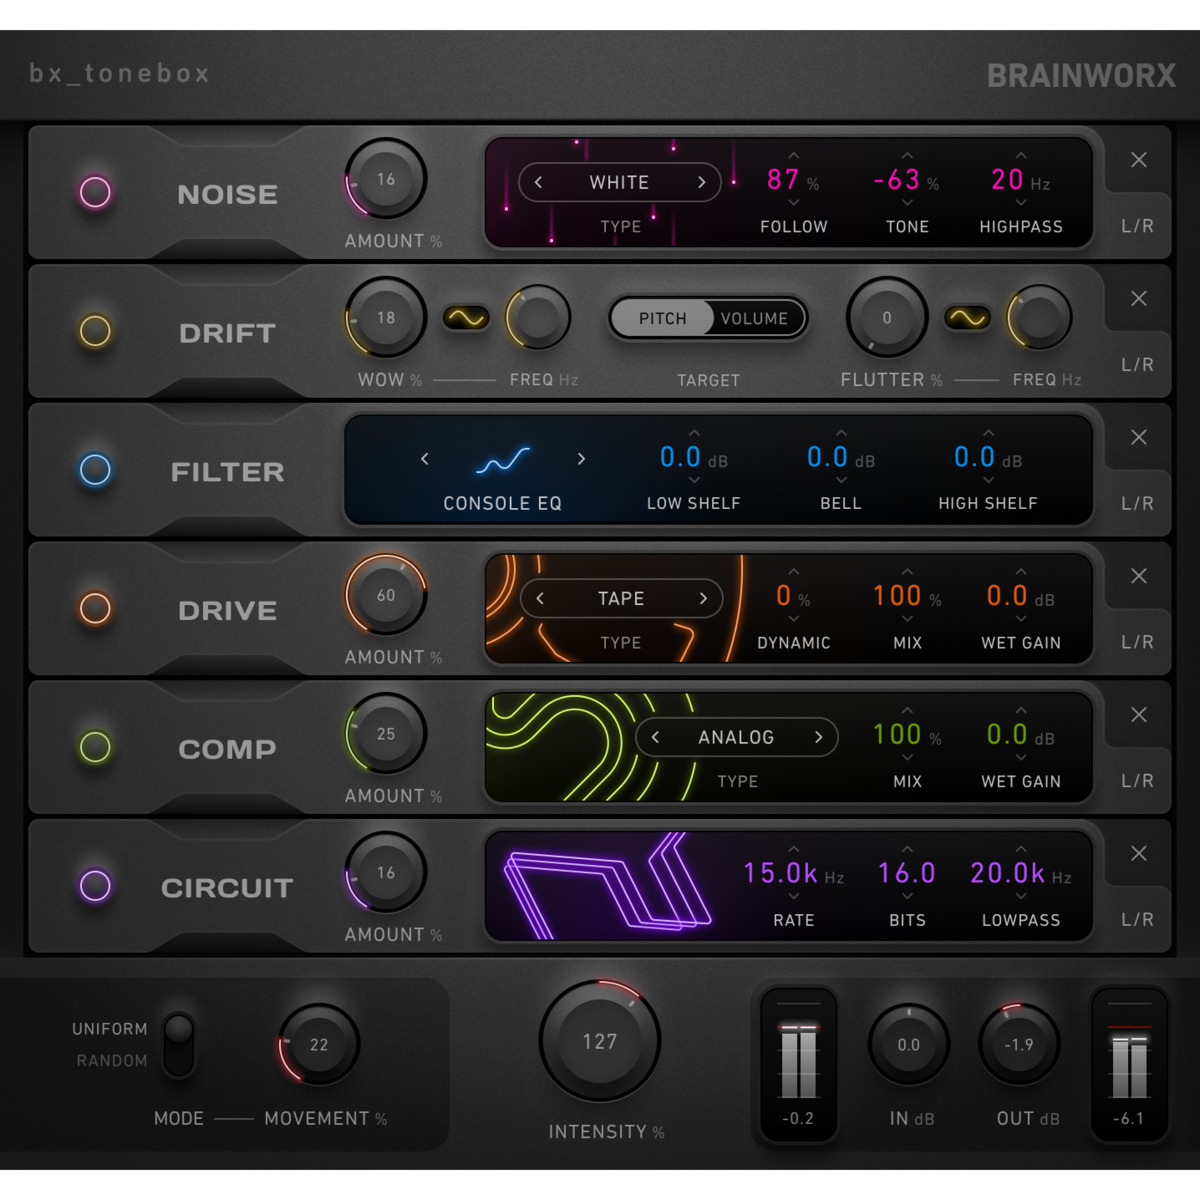The width and height of the screenshot is (1200, 1200).
Task: Toggle the DRIVE module power ring
Action: (95, 608)
